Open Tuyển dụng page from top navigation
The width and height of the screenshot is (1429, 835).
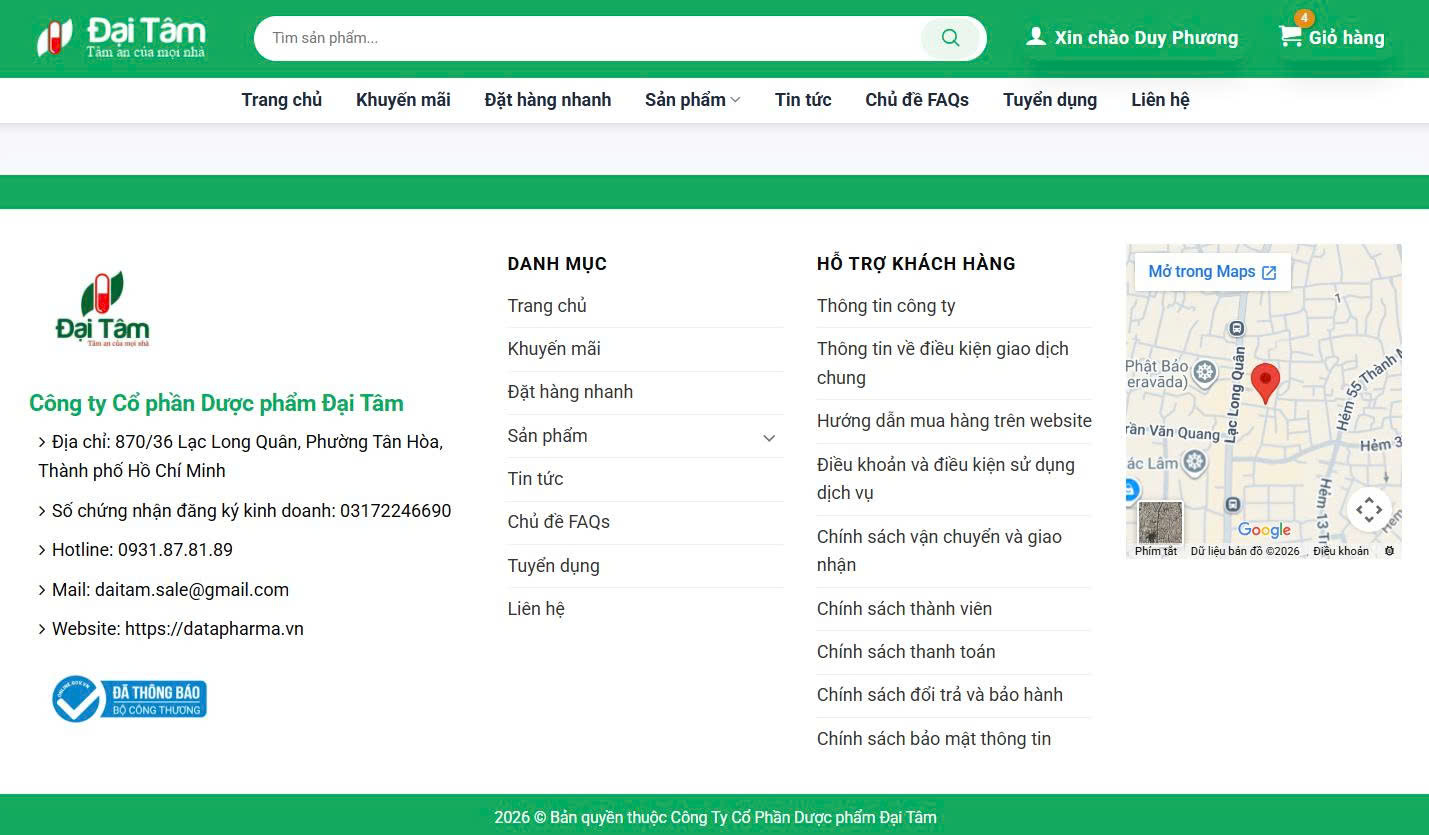(x=1049, y=100)
